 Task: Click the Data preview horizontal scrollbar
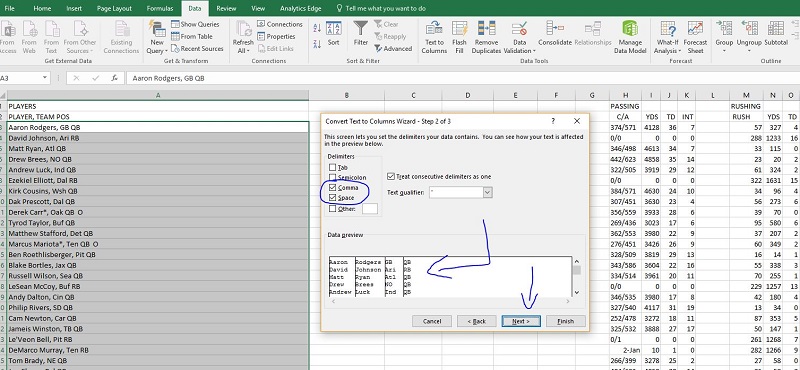tap(451, 301)
